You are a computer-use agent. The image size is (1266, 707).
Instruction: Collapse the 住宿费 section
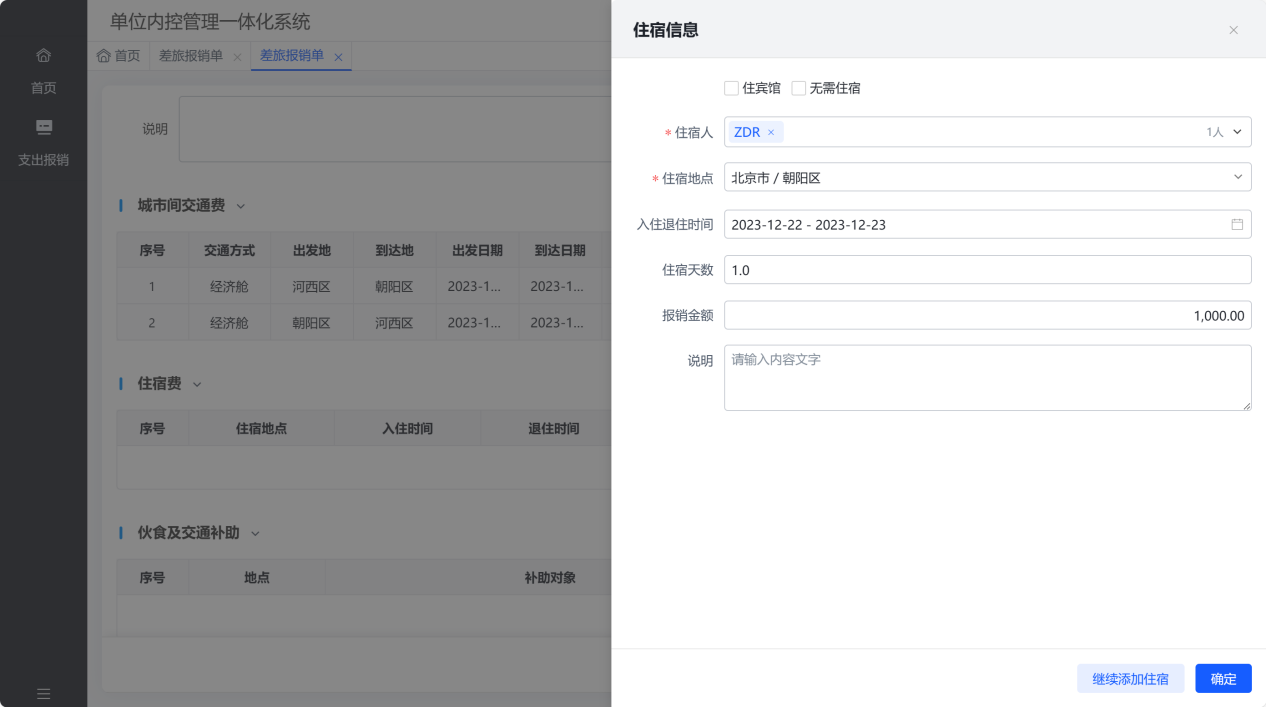point(197,384)
